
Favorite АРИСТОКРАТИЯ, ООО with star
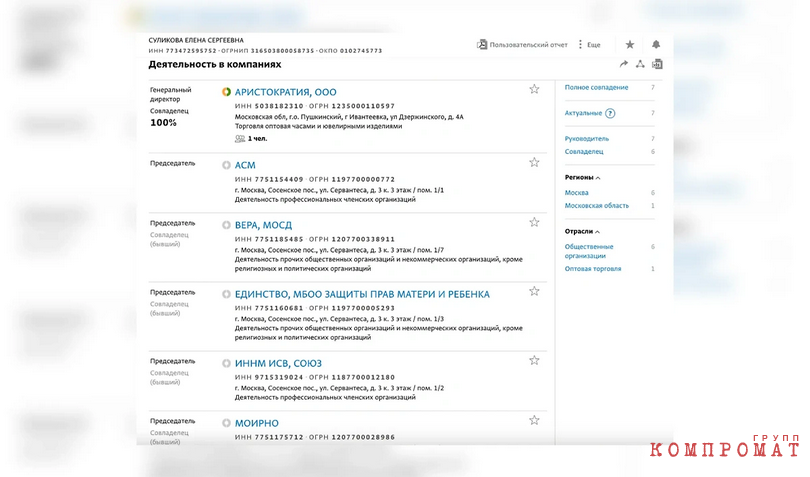click(534, 89)
